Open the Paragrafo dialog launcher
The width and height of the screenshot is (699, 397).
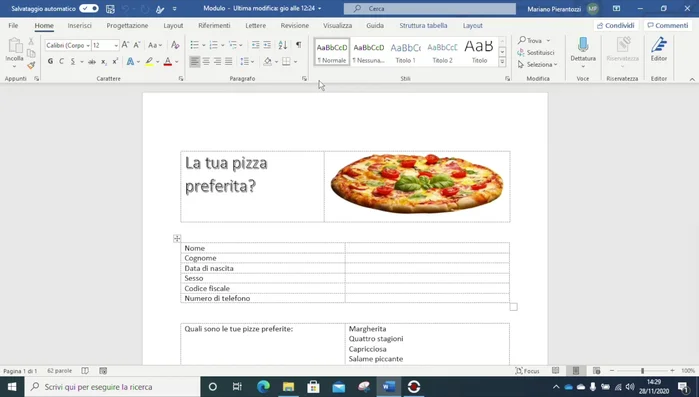(304, 78)
